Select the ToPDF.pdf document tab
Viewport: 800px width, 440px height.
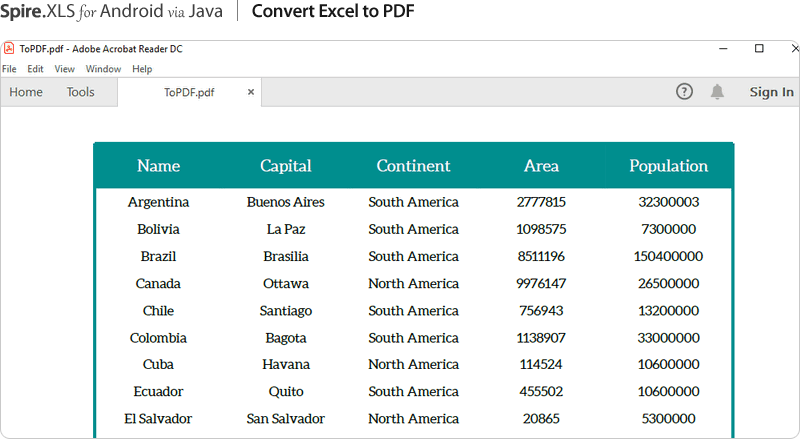coord(189,92)
